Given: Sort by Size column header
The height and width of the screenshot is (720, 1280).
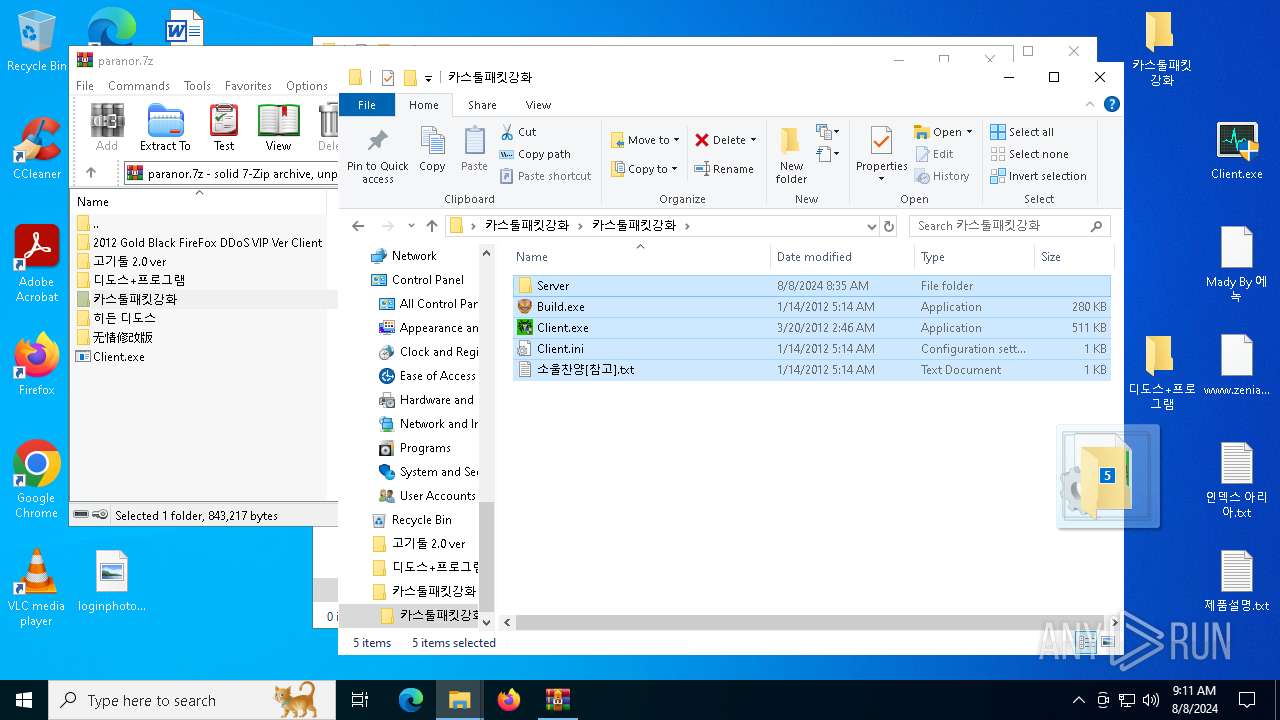Looking at the screenshot, I should click(1072, 257).
